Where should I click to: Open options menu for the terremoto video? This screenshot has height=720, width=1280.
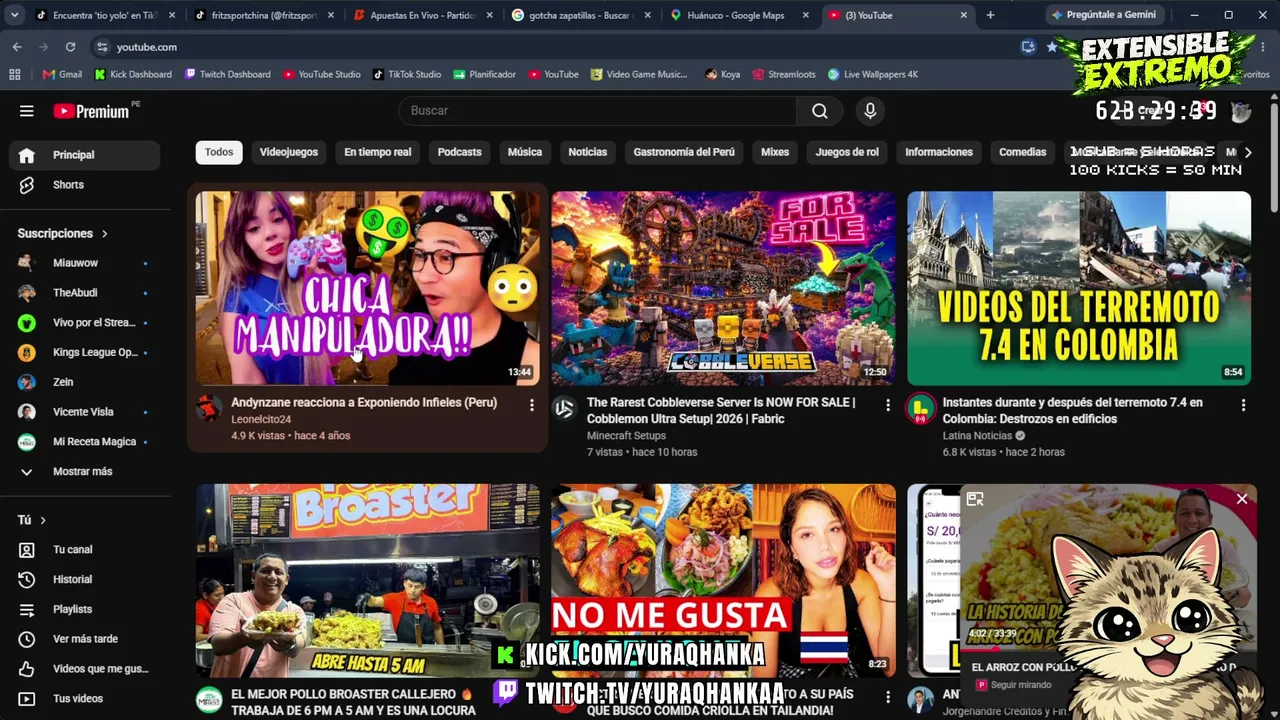point(1243,405)
